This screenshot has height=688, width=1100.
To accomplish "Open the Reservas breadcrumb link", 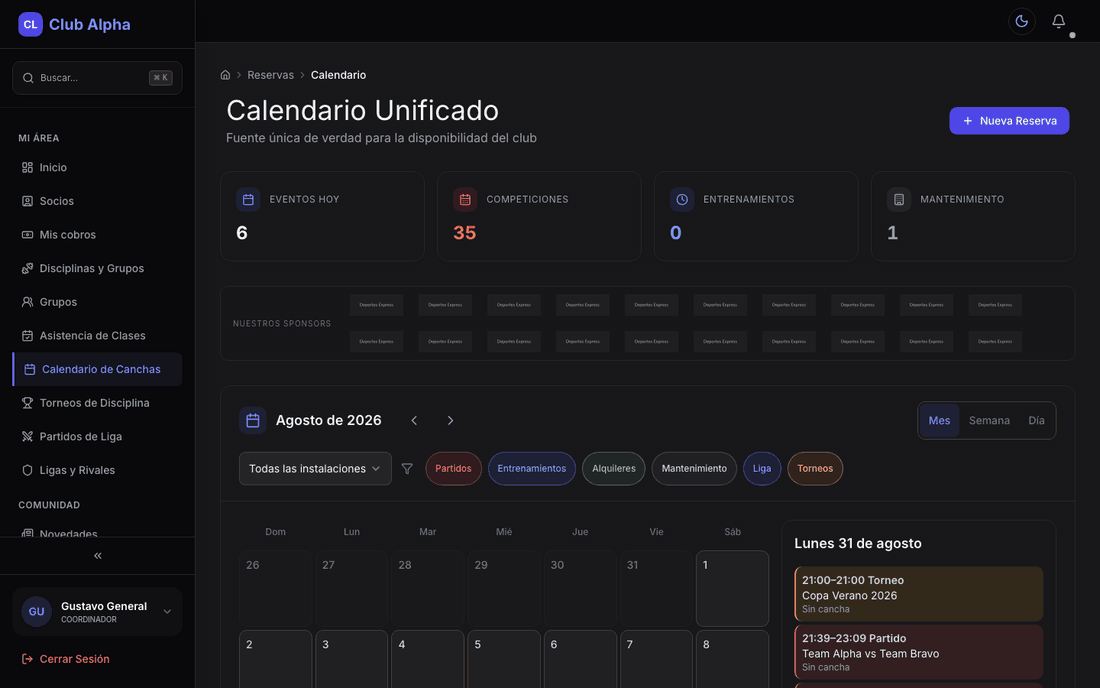I will coord(270,75).
